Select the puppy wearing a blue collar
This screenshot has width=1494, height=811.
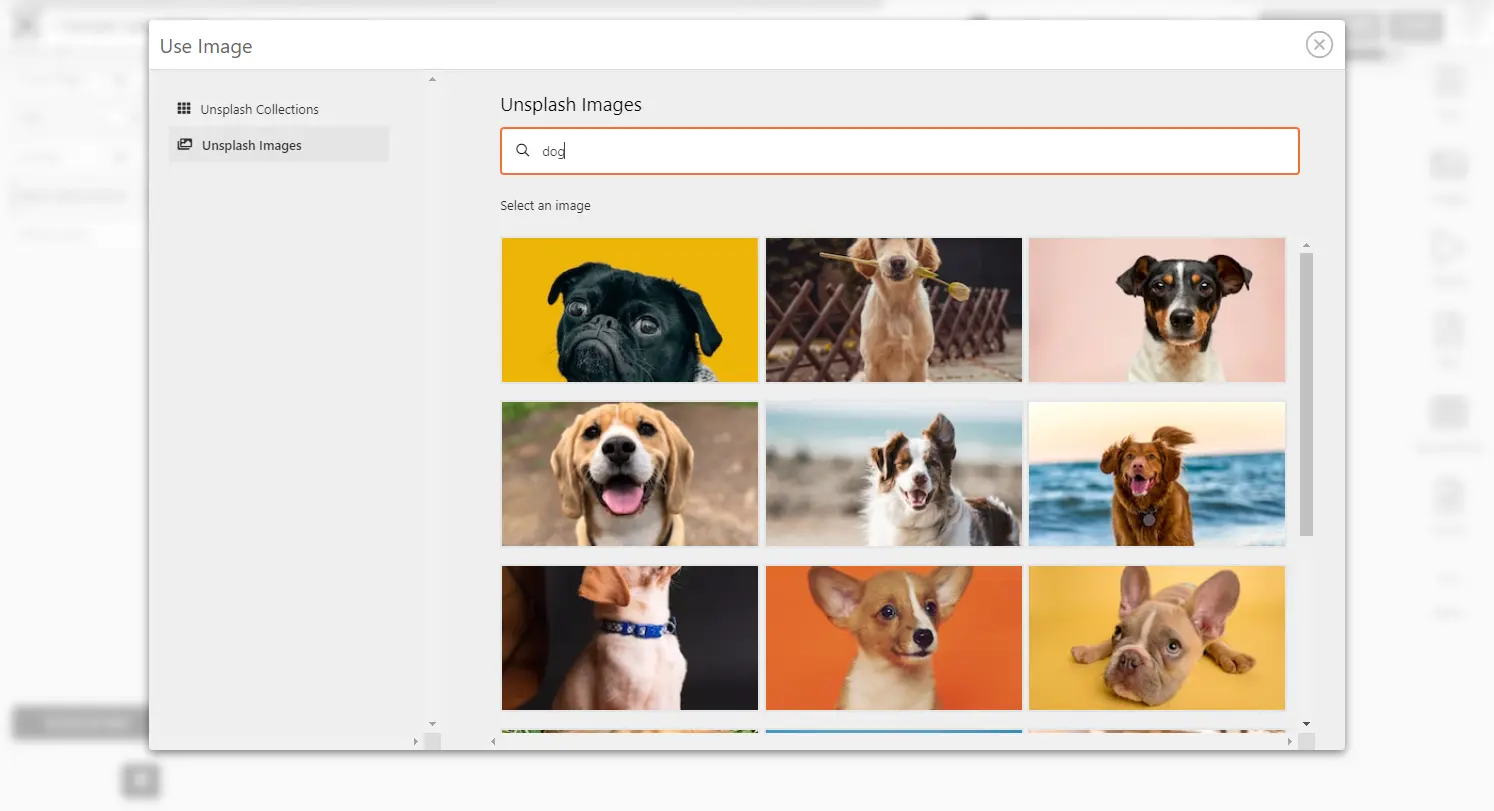tap(629, 637)
